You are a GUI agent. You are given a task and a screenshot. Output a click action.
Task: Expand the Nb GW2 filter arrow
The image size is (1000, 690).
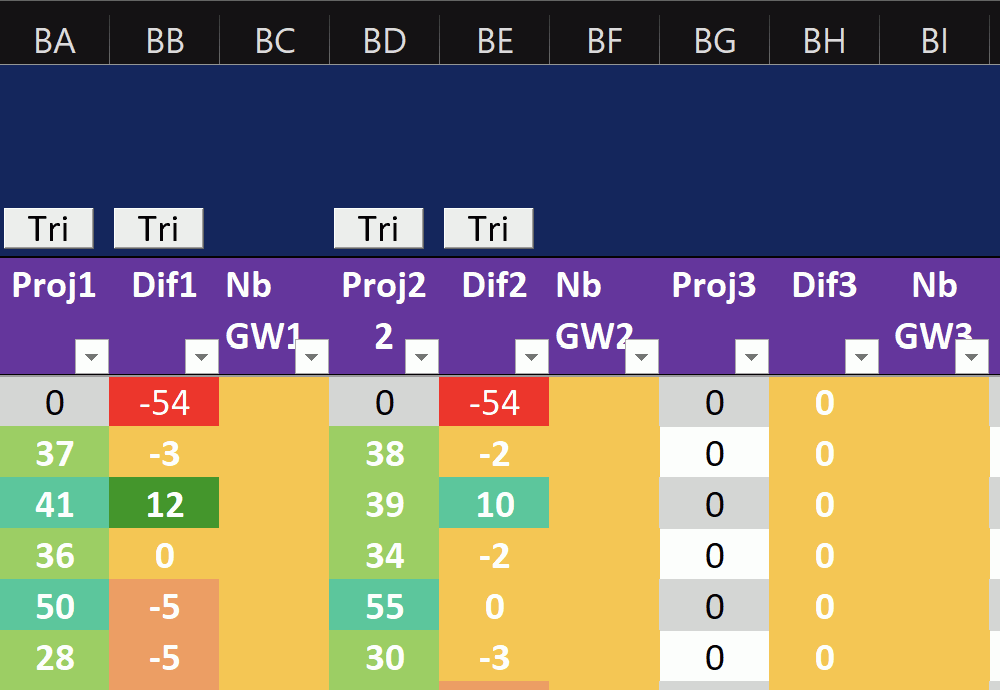click(x=642, y=356)
